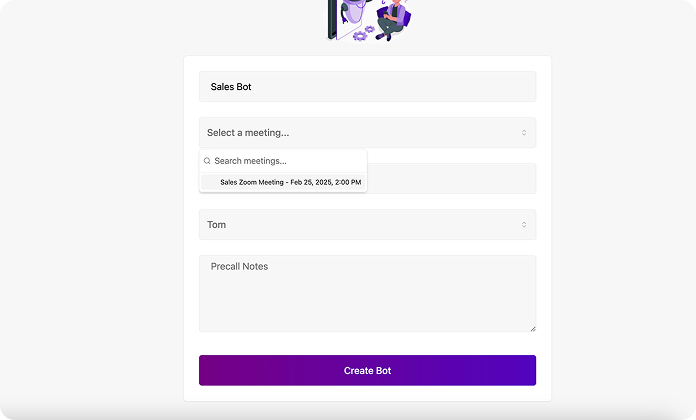Open the Select a meeting dropdown
The width and height of the screenshot is (696, 420).
(x=367, y=132)
